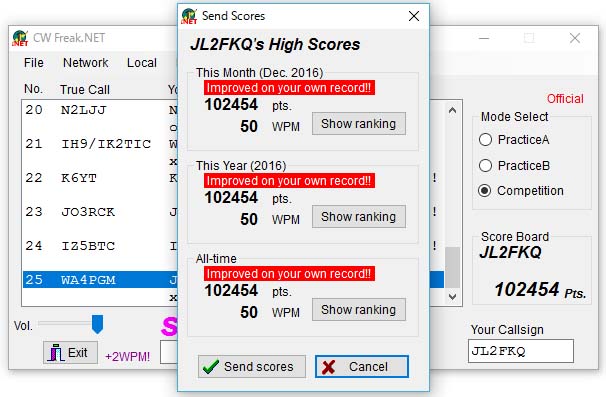
Task: Show ranking for All-time scores
Action: [x=359, y=309]
